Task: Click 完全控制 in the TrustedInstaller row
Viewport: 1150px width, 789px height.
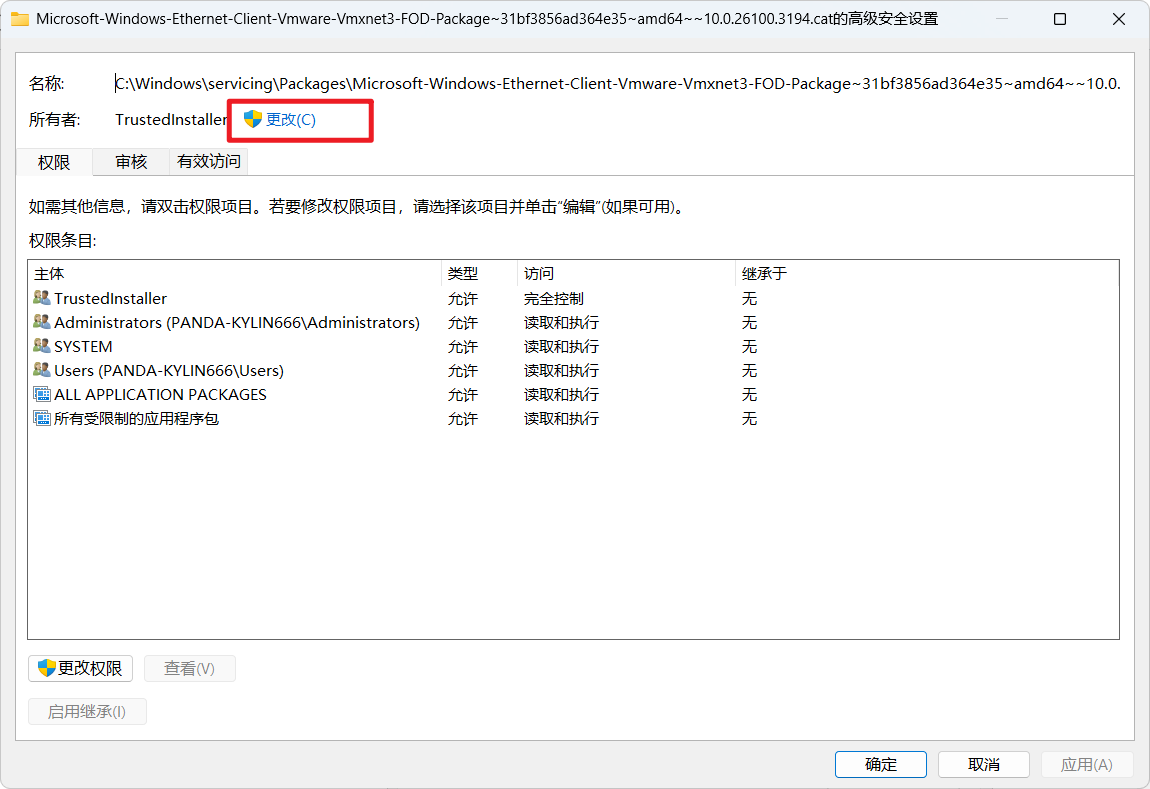Action: pyautogui.click(x=554, y=298)
